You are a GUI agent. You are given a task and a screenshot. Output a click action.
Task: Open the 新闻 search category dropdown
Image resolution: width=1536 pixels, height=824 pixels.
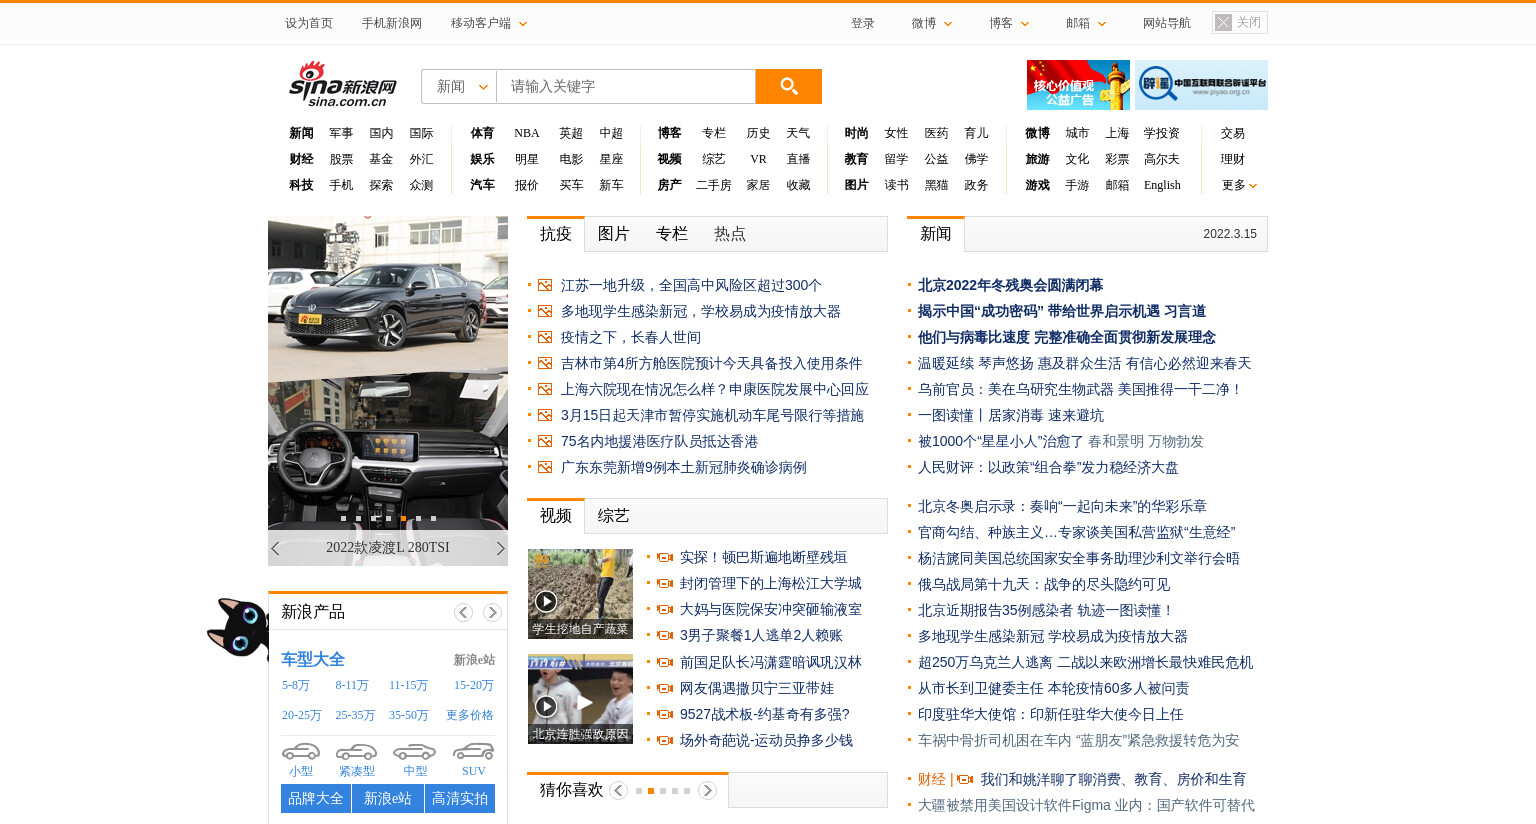coord(459,86)
